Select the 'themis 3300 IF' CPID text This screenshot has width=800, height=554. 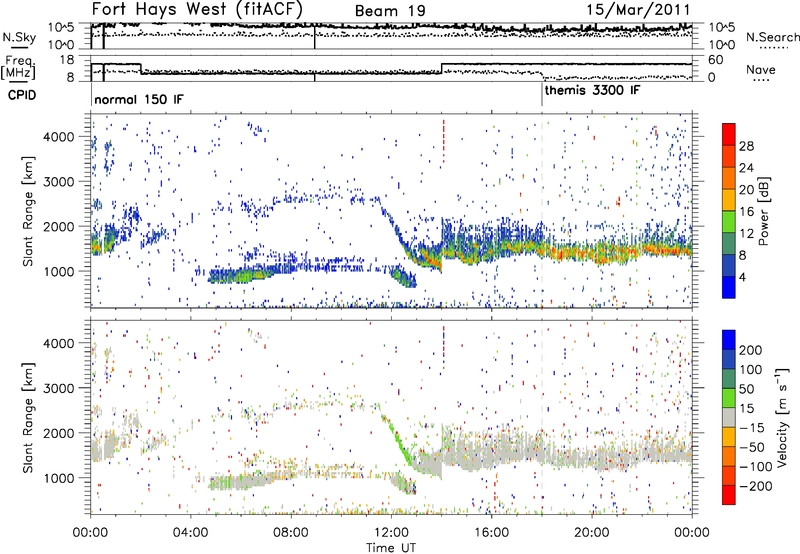[x=592, y=91]
